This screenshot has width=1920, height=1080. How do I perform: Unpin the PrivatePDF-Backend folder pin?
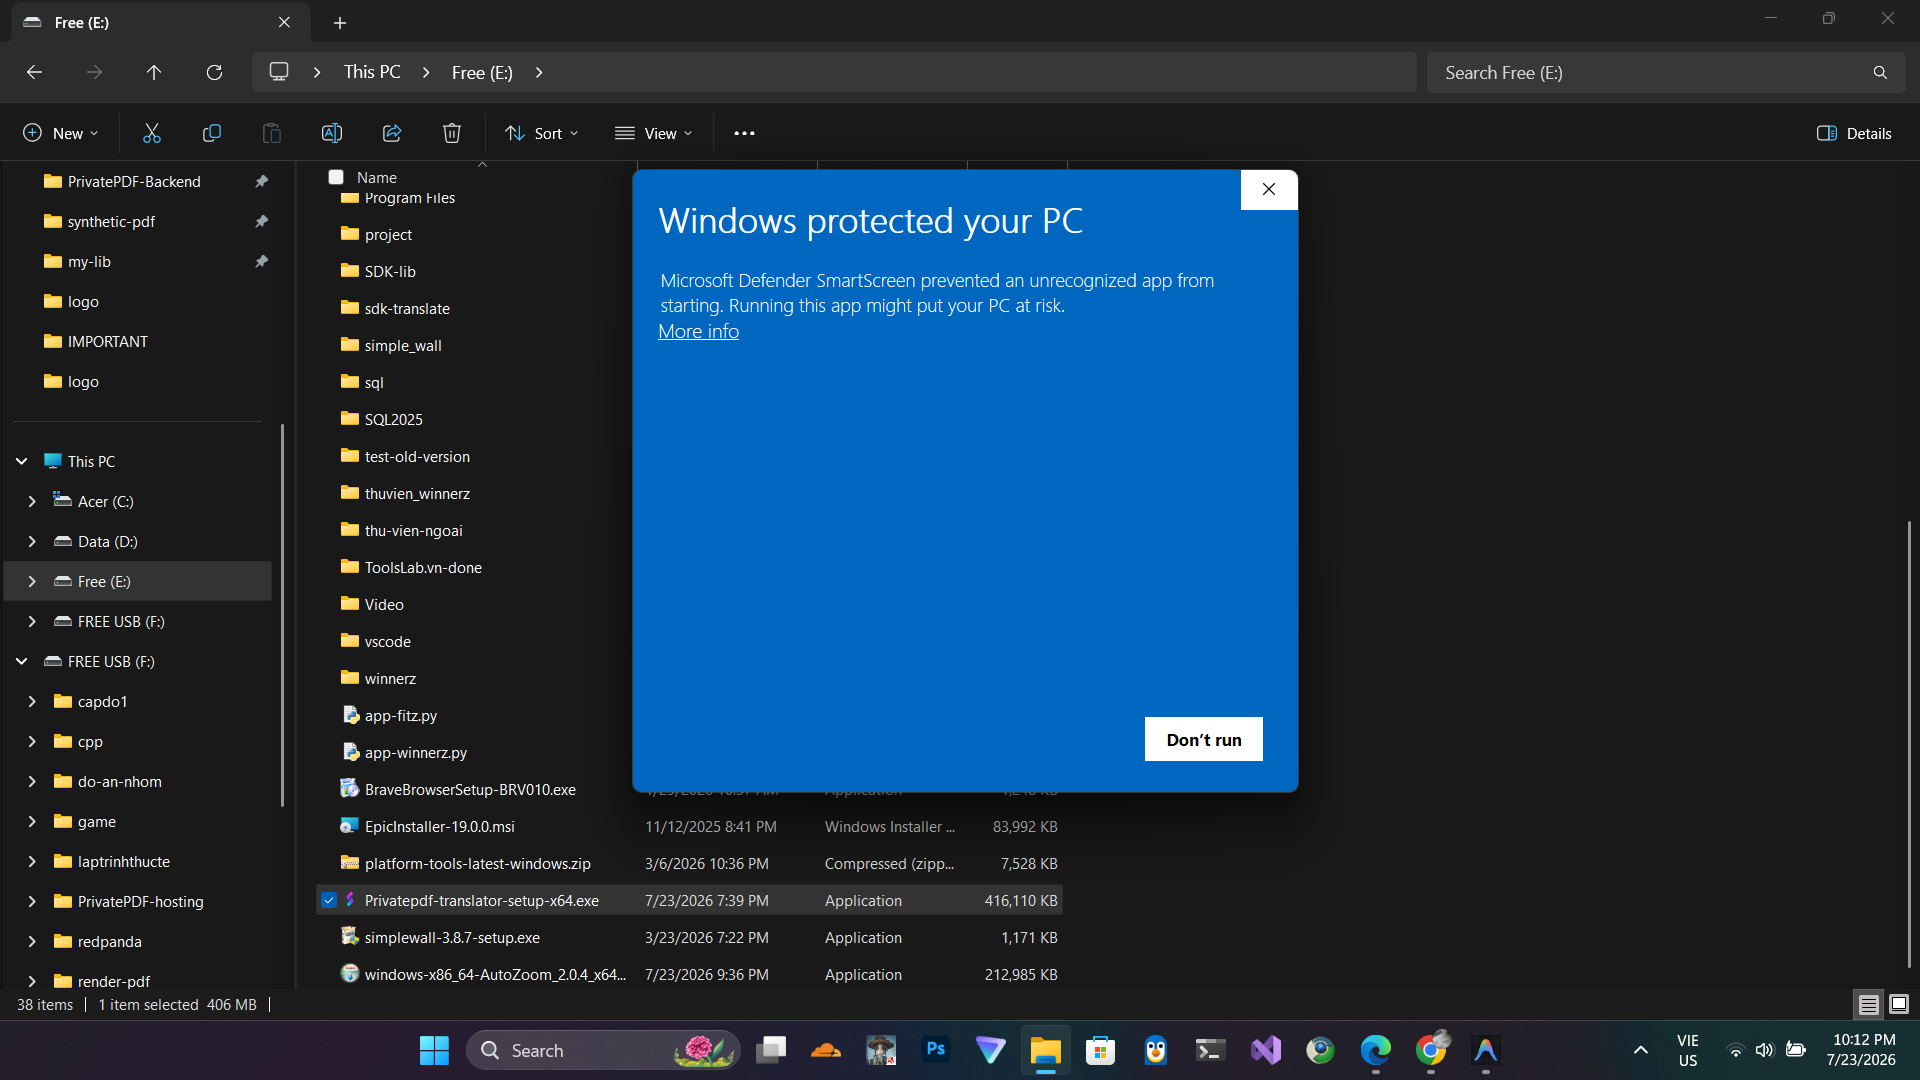pos(261,181)
